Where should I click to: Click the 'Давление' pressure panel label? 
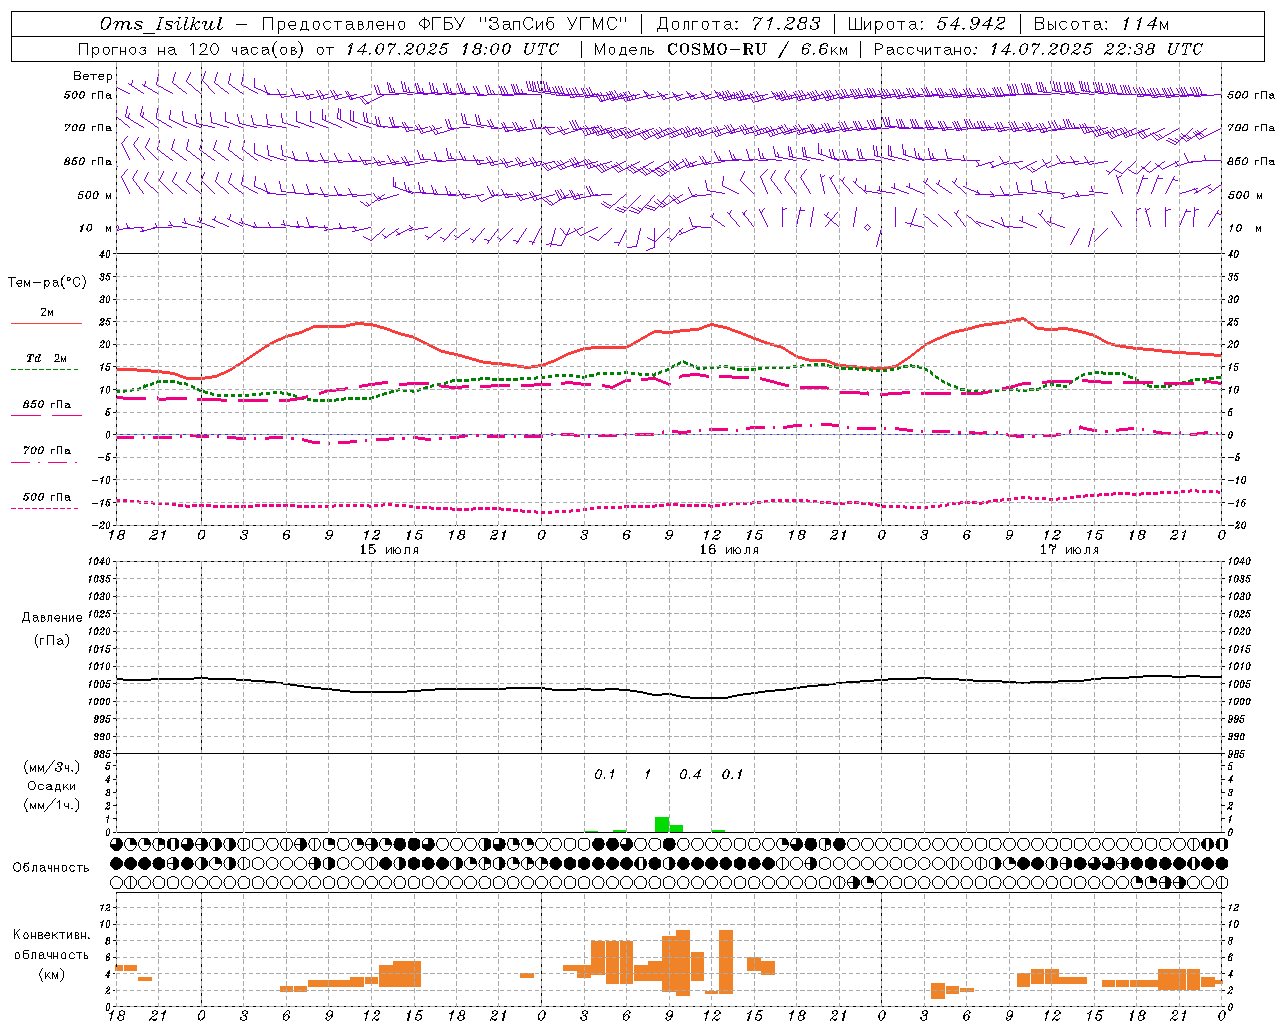tap(51, 618)
